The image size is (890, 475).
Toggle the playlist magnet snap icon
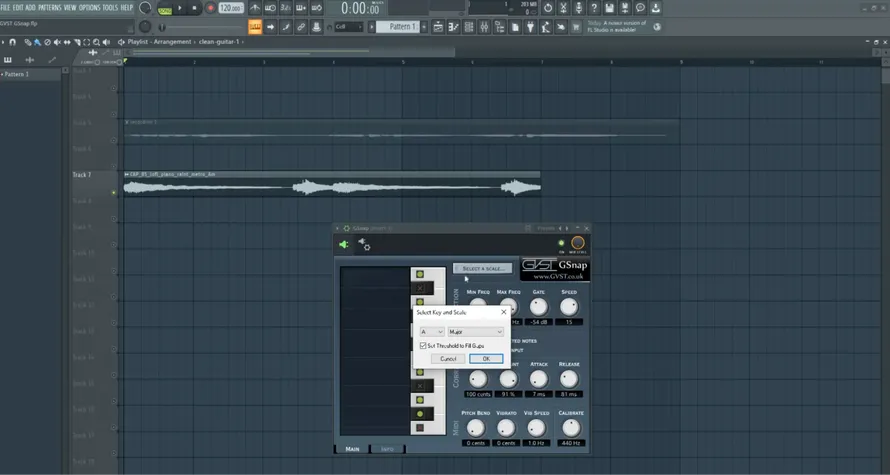[x=12, y=42]
